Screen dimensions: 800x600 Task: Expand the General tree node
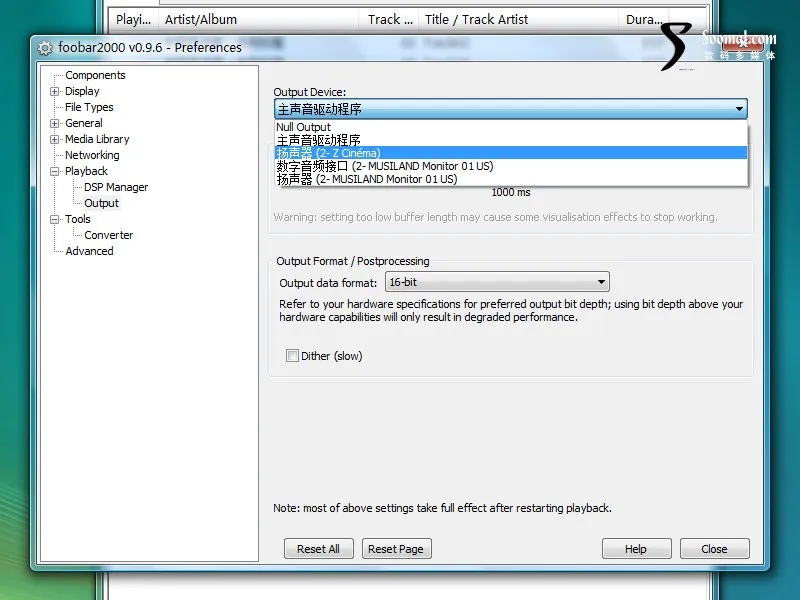point(54,123)
